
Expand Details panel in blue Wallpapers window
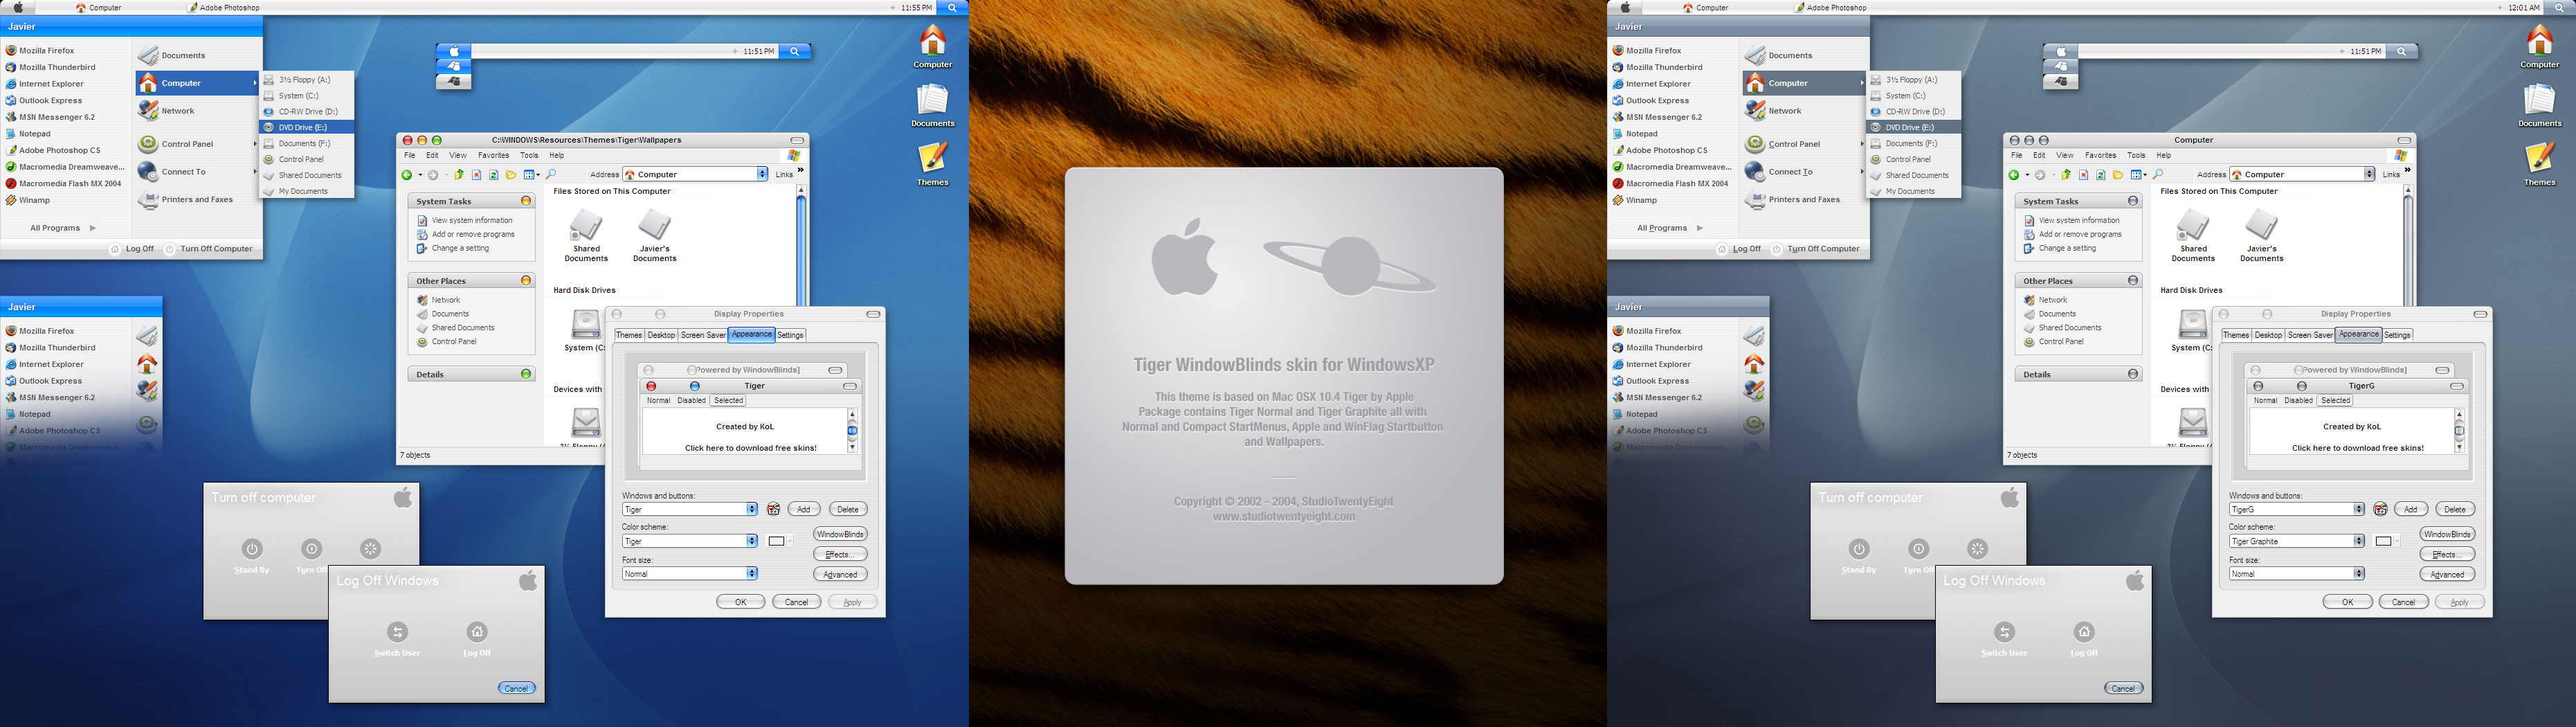tap(526, 374)
